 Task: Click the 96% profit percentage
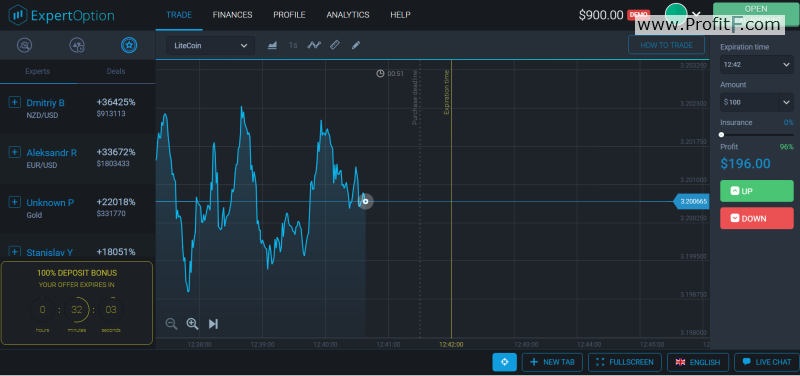pos(786,147)
